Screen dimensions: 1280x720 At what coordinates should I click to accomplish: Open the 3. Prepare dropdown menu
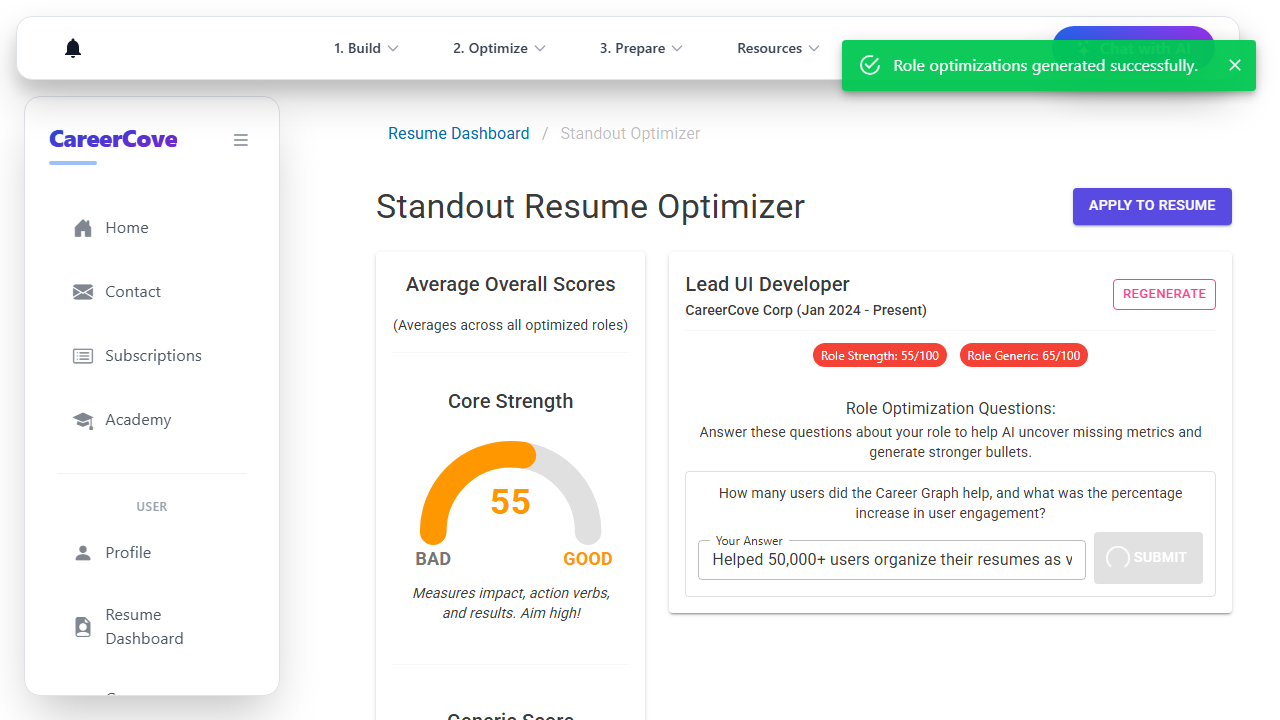point(641,48)
